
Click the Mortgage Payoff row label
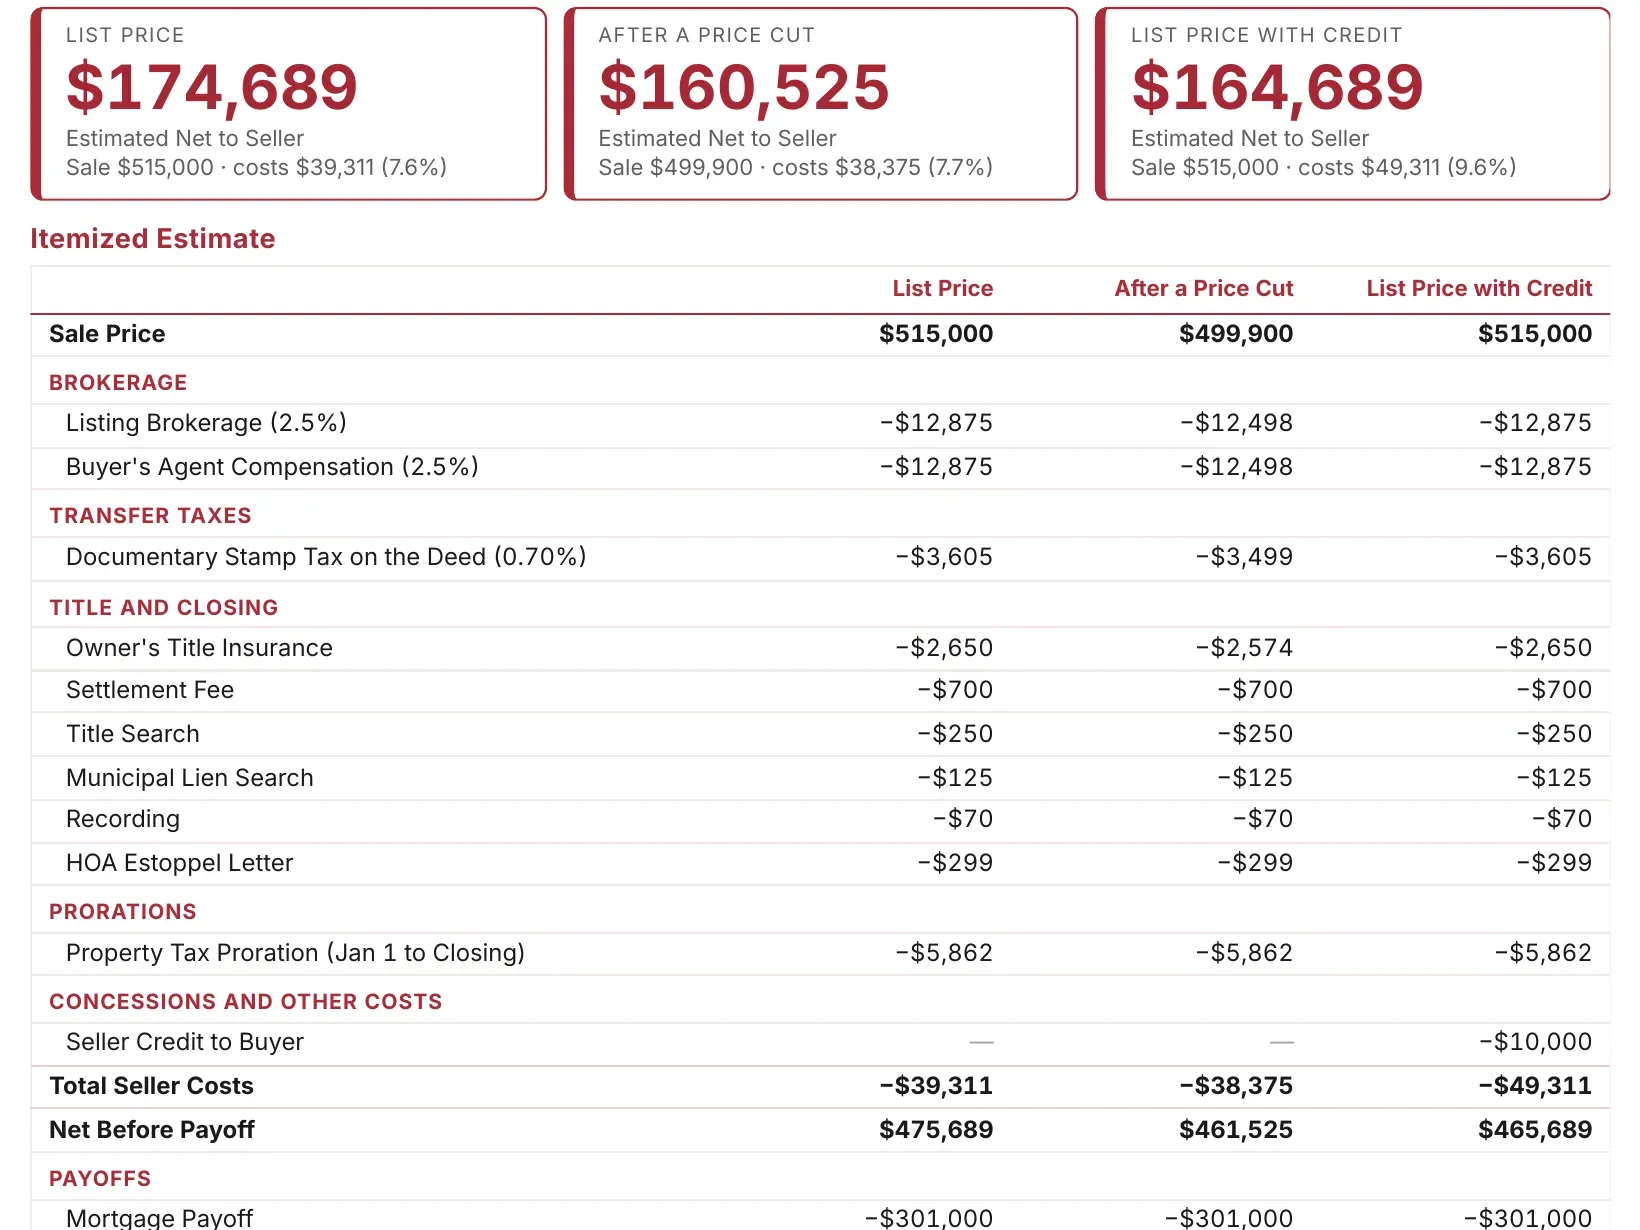click(159, 1218)
